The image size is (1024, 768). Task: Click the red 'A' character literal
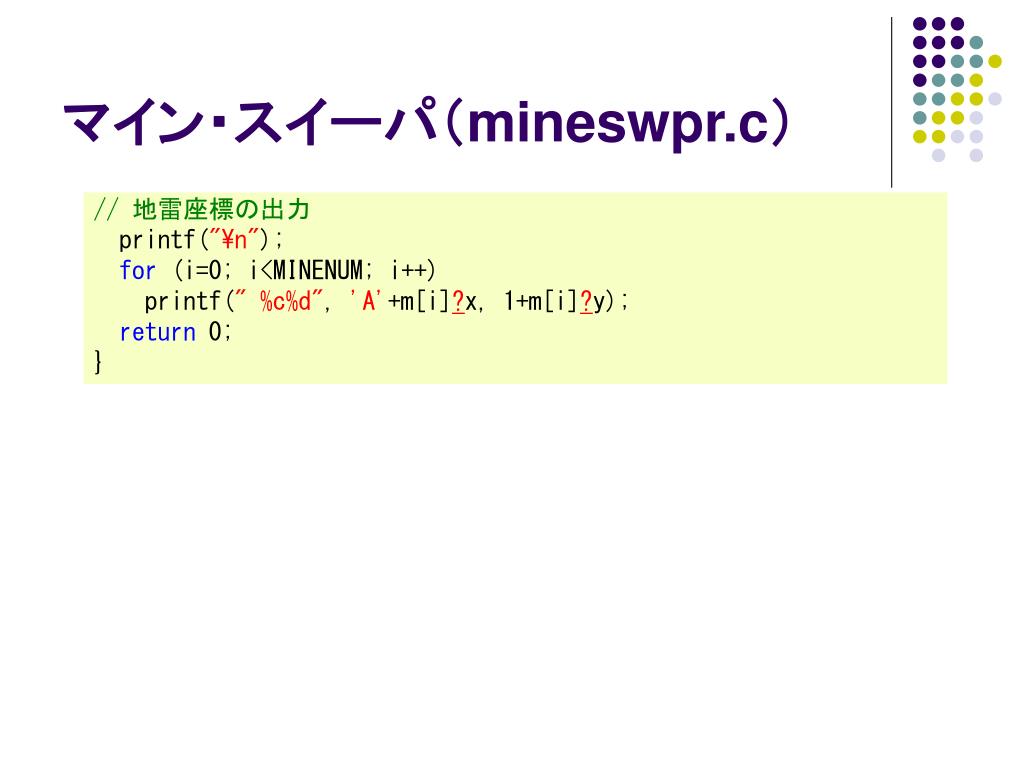(x=366, y=302)
